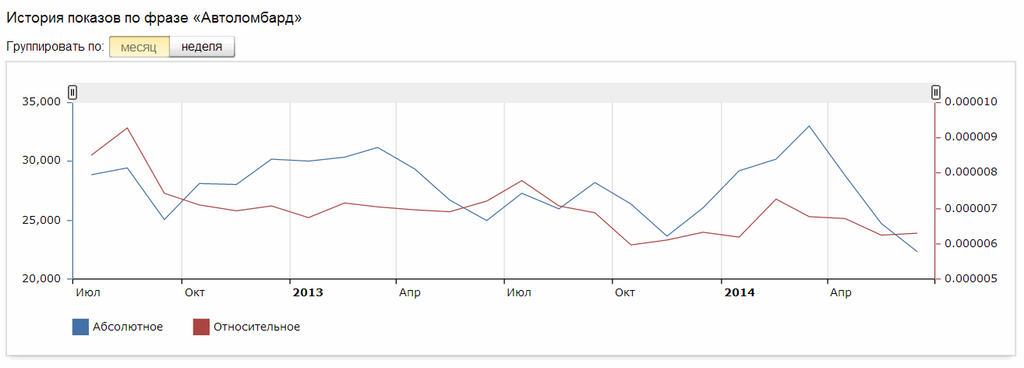Group data by месяц
The width and height of the screenshot is (1024, 368).
[139, 47]
